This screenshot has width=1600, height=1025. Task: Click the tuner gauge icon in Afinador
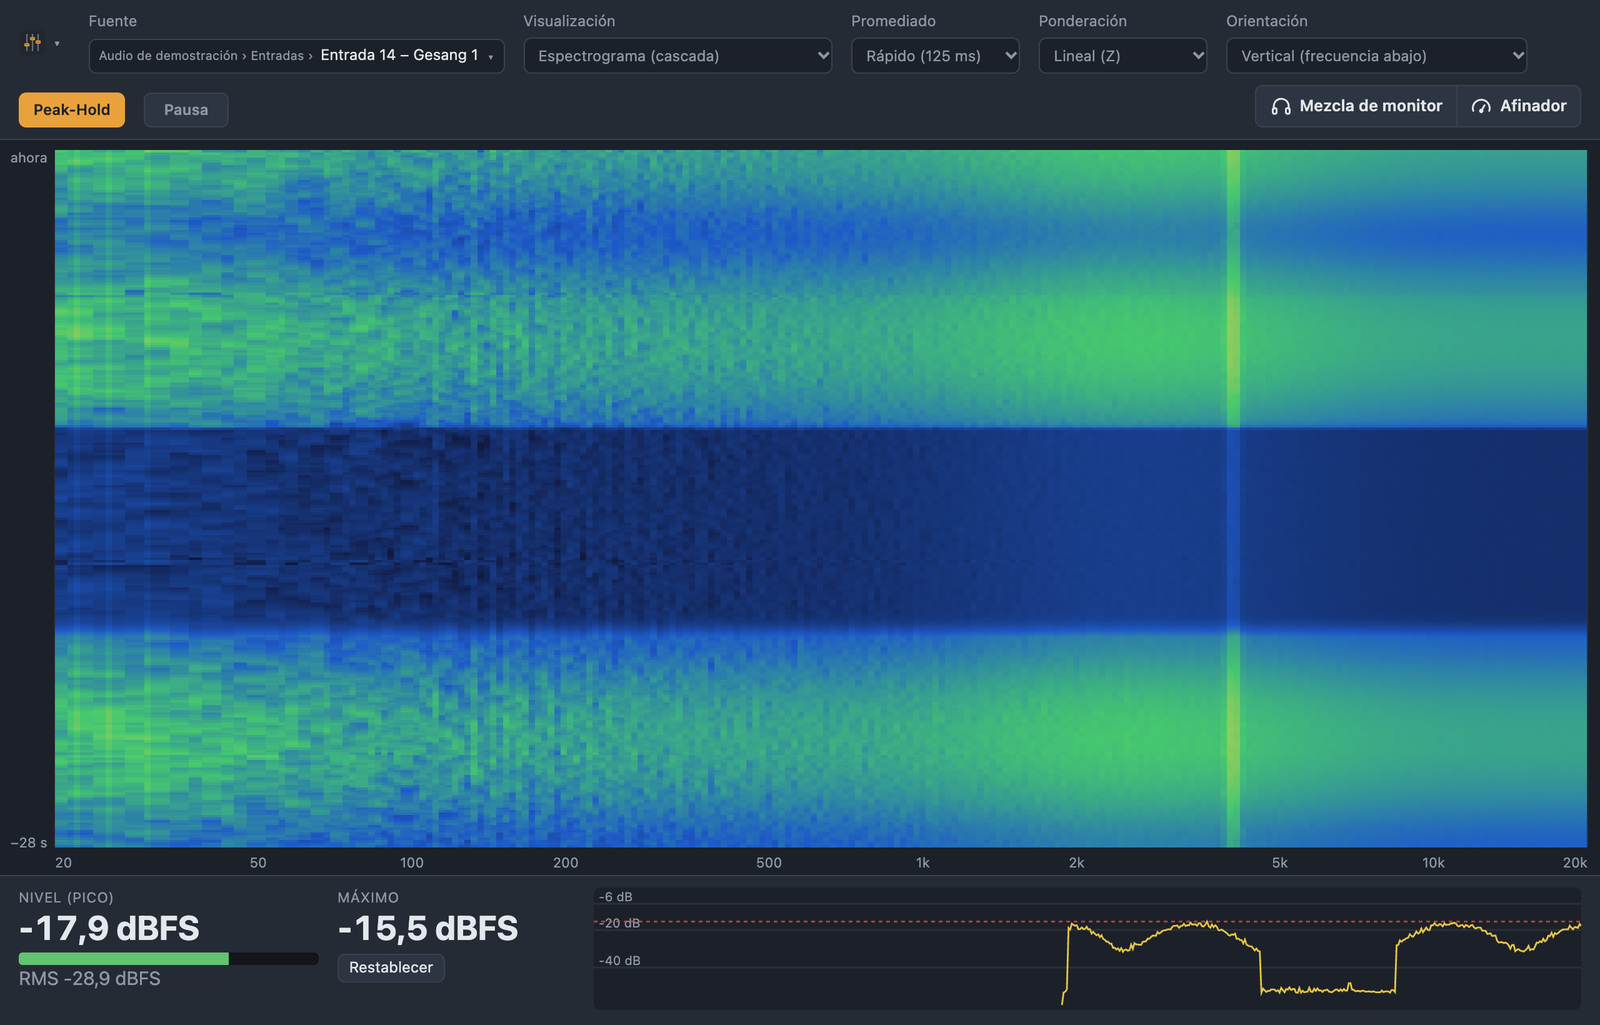[1481, 106]
